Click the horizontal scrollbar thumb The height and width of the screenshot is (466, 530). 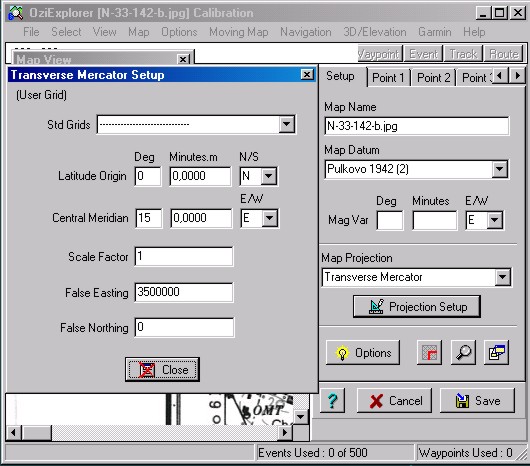[x=37, y=433]
